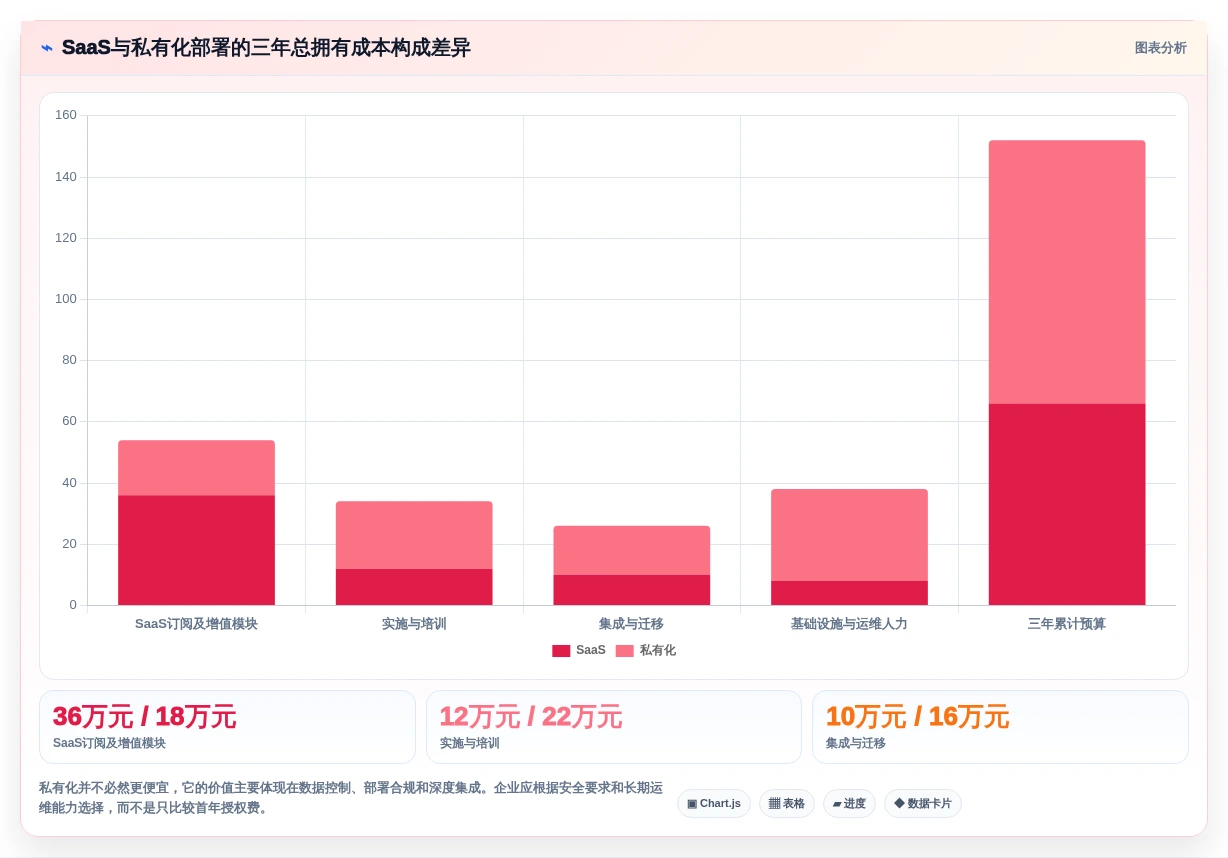The width and height of the screenshot is (1228, 858).
Task: Click the SaaS订阅及增值模块 card caption
Action: pyautogui.click(x=109, y=744)
